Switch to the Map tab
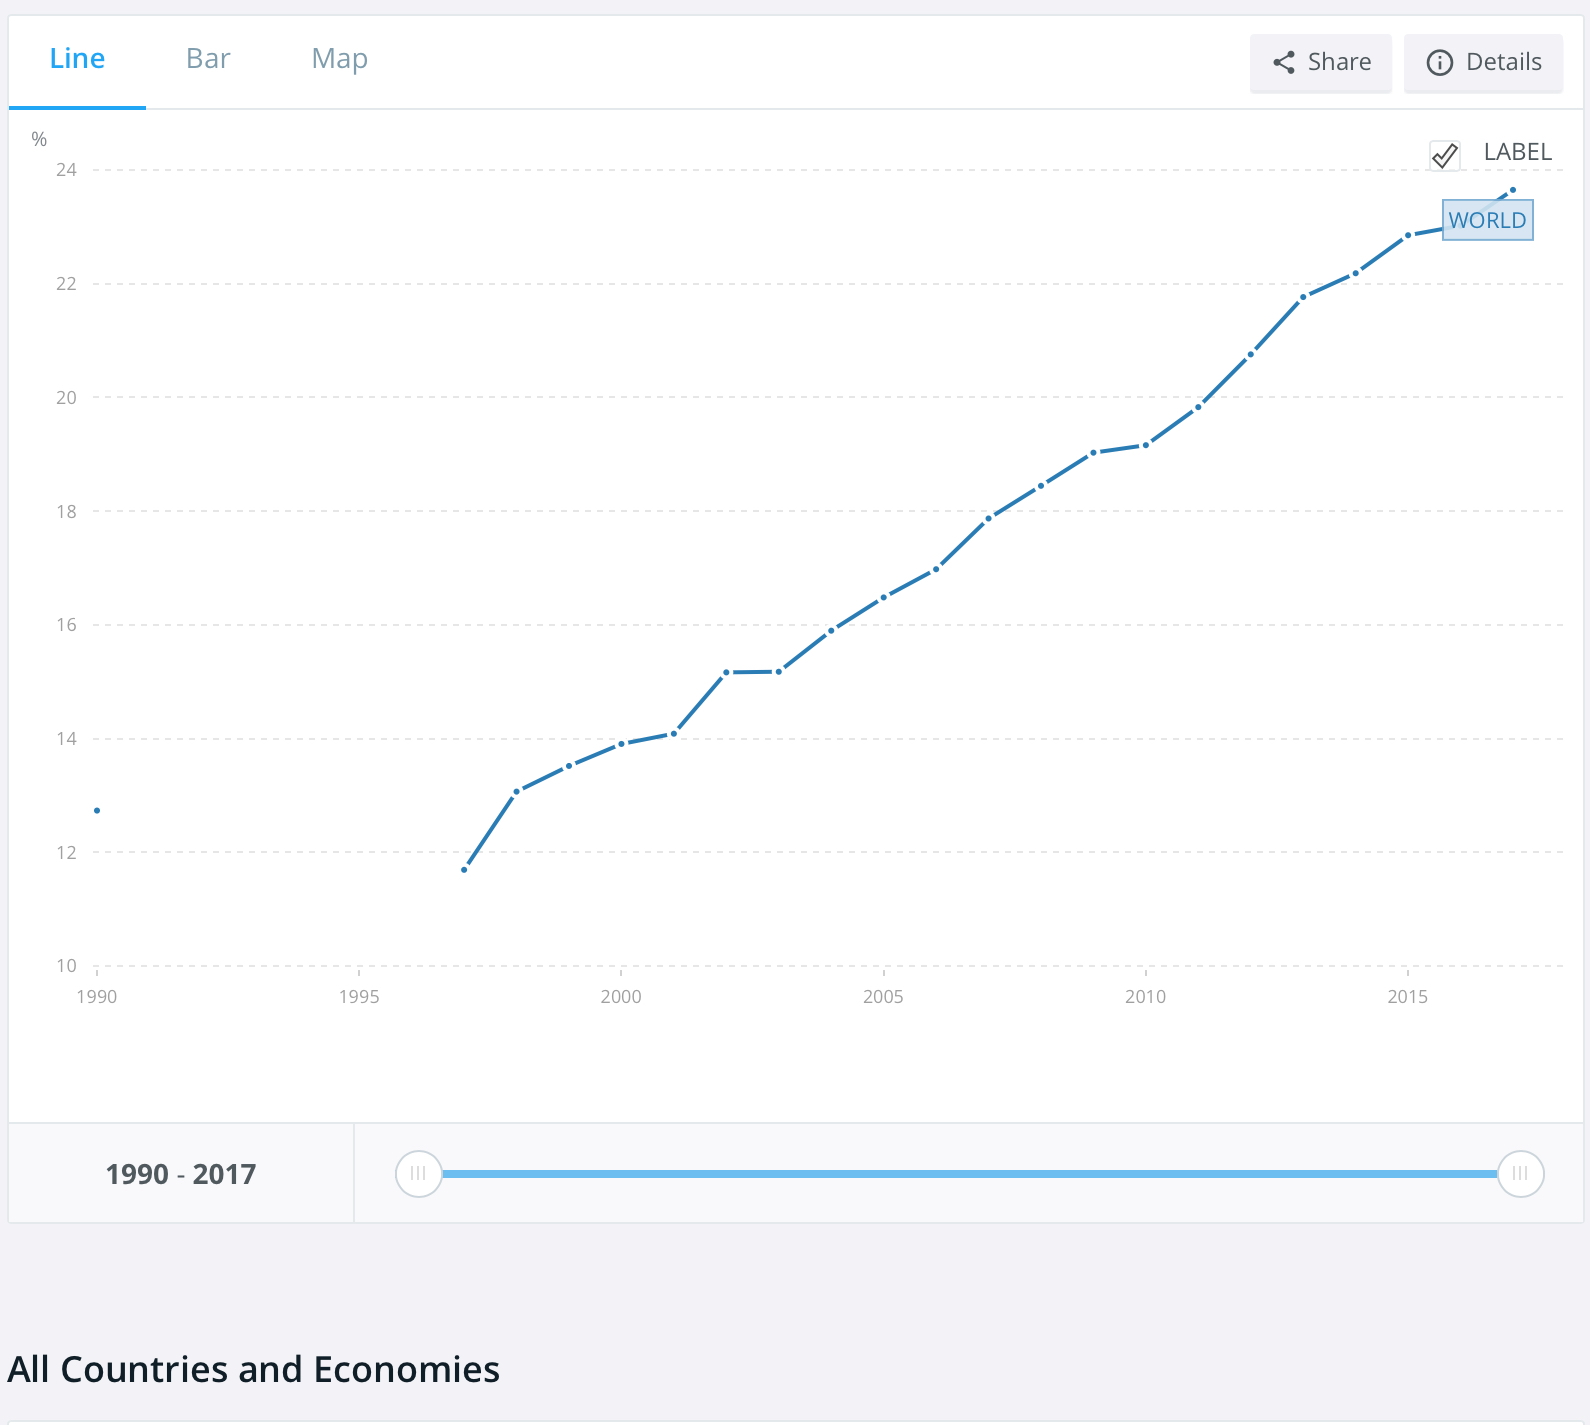Image resolution: width=1590 pixels, height=1425 pixels. (x=339, y=59)
